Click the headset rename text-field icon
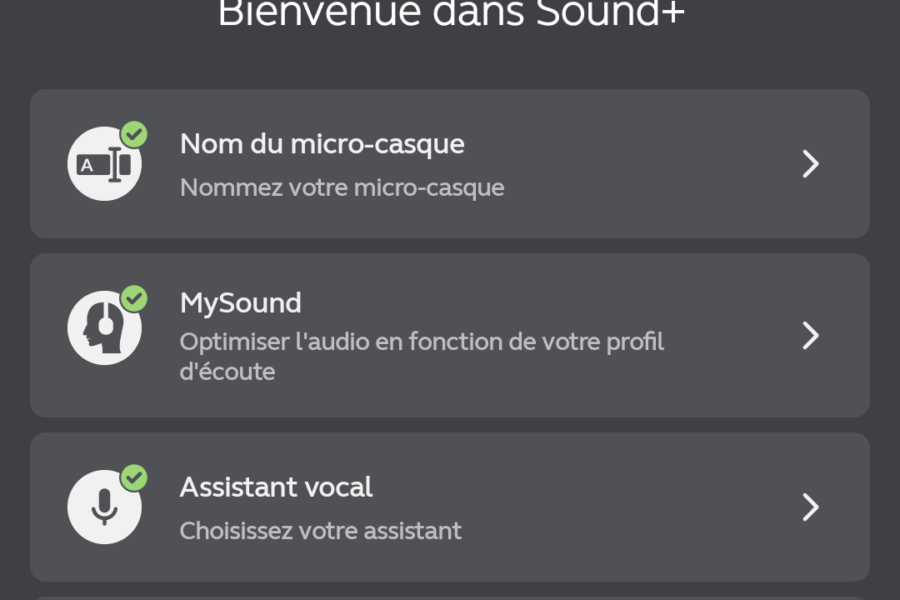 (104, 164)
